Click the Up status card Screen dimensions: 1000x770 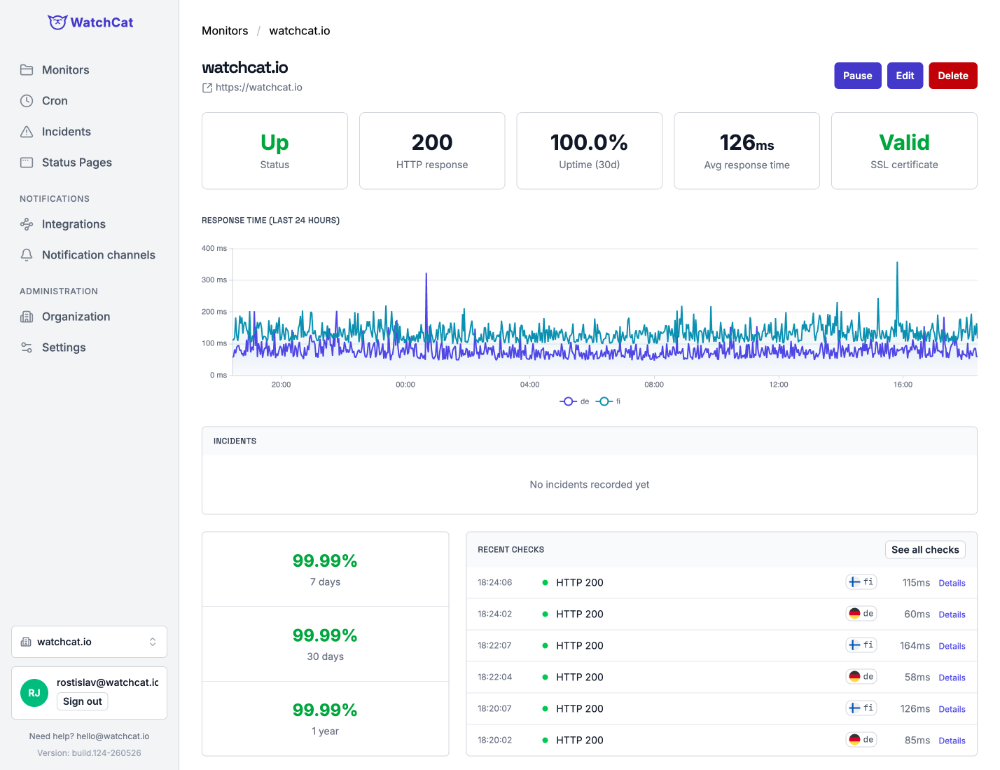pos(275,151)
